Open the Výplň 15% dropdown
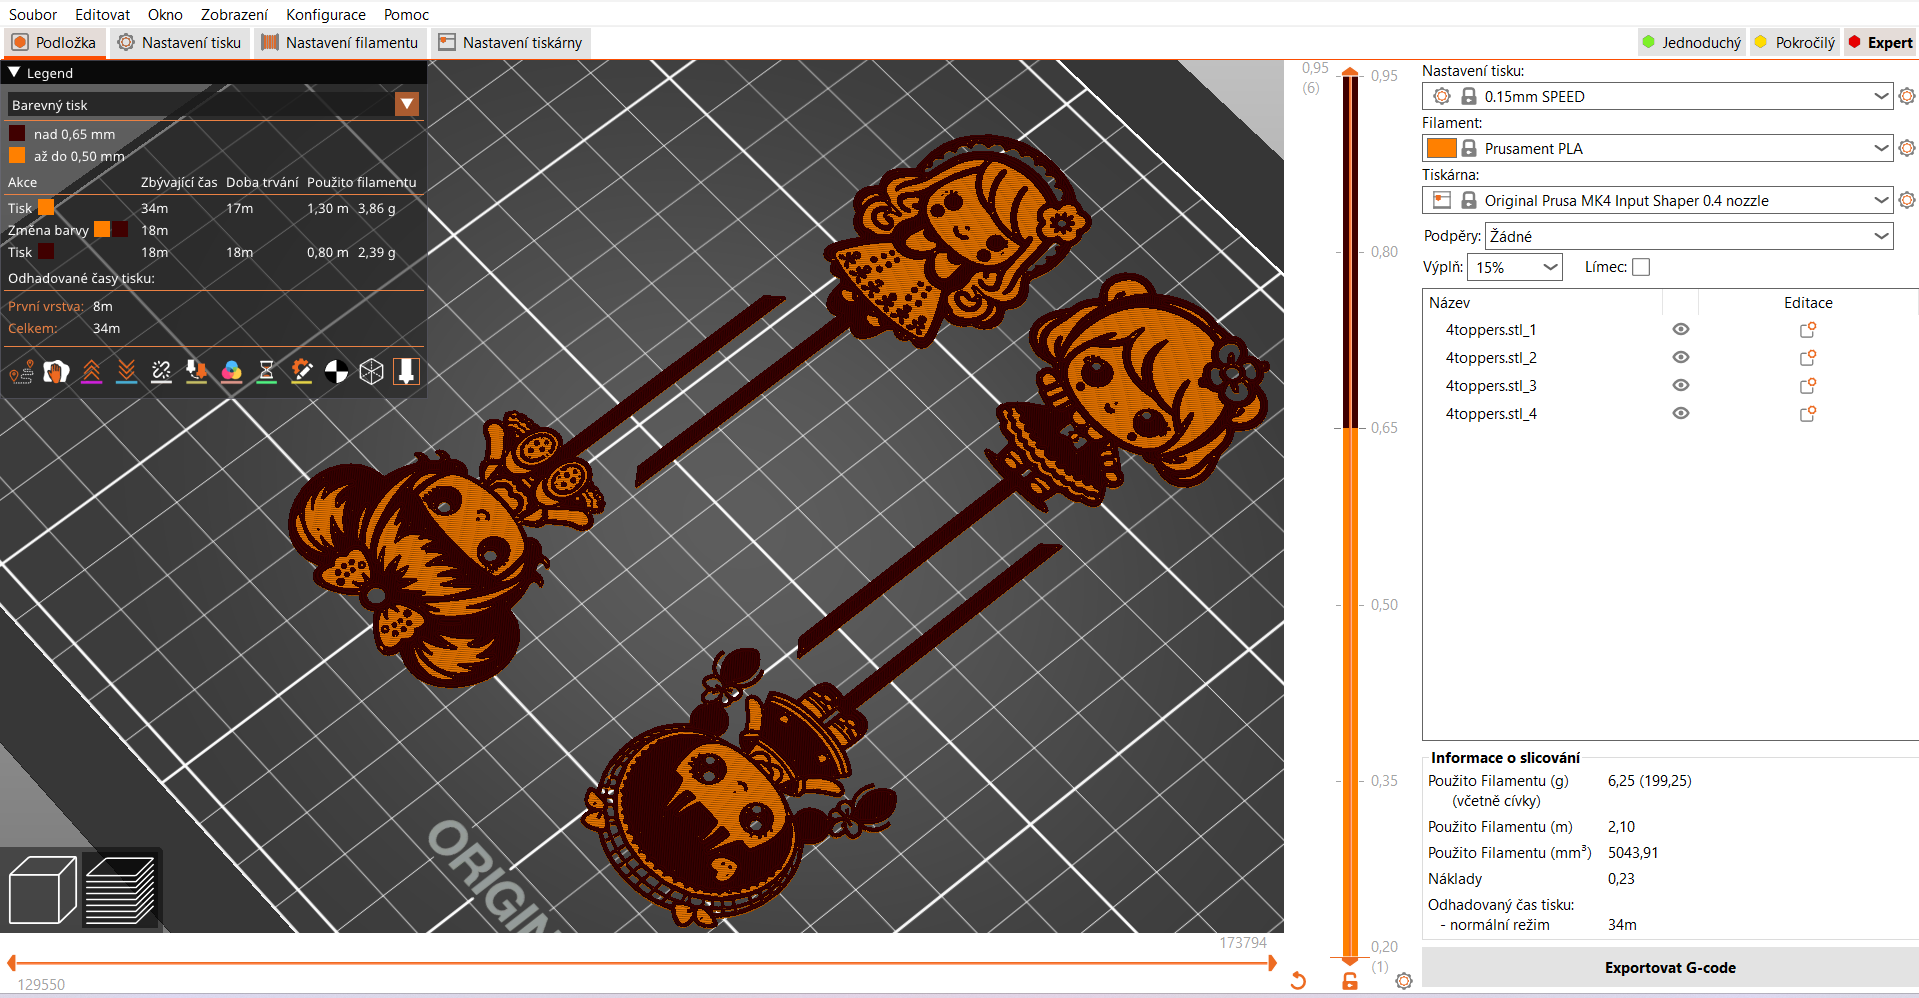 tap(1515, 267)
